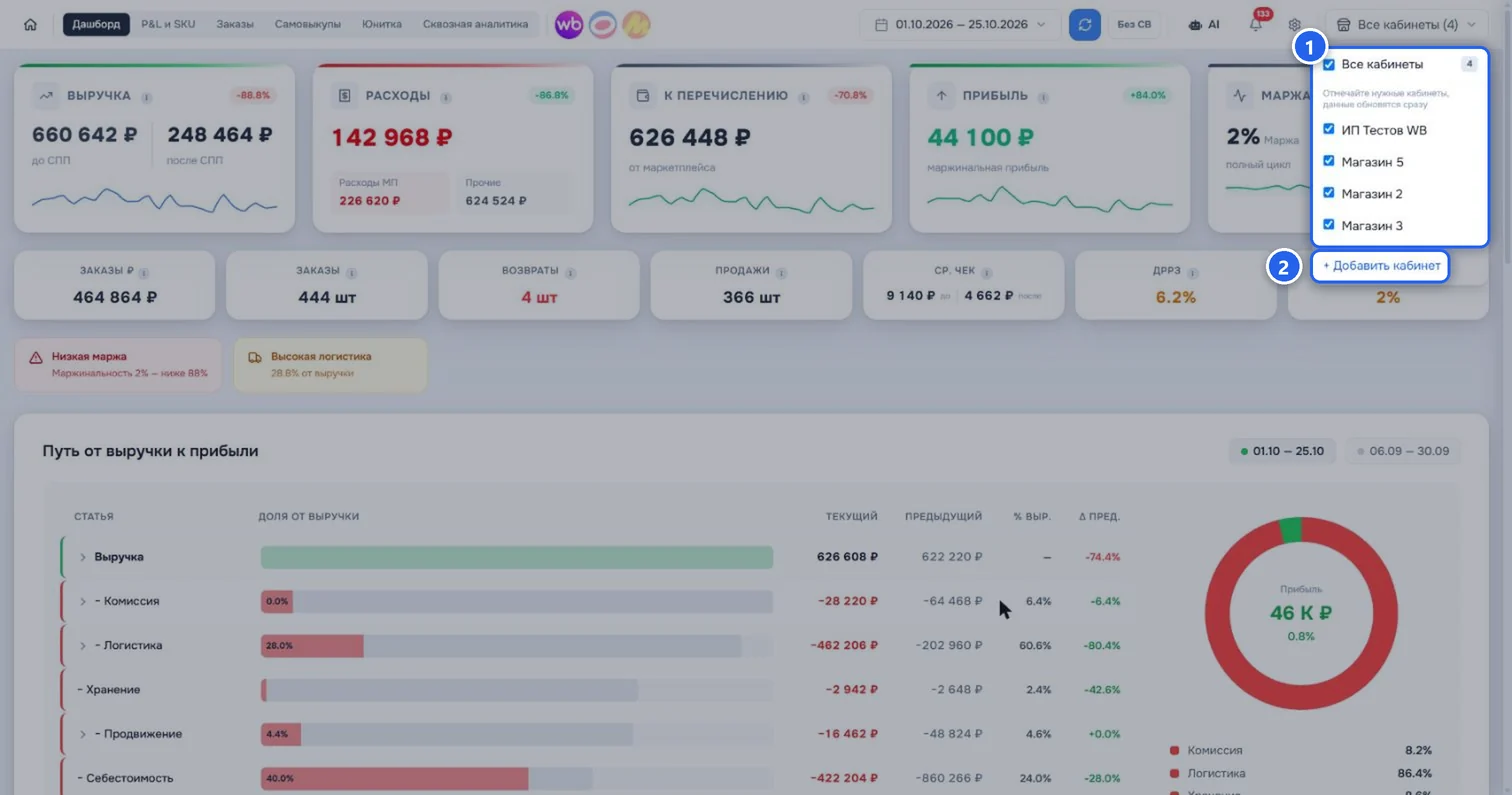Viewport: 1512px width, 795px height.
Task: Click the red Логистика legend swatch
Action: point(1175,773)
